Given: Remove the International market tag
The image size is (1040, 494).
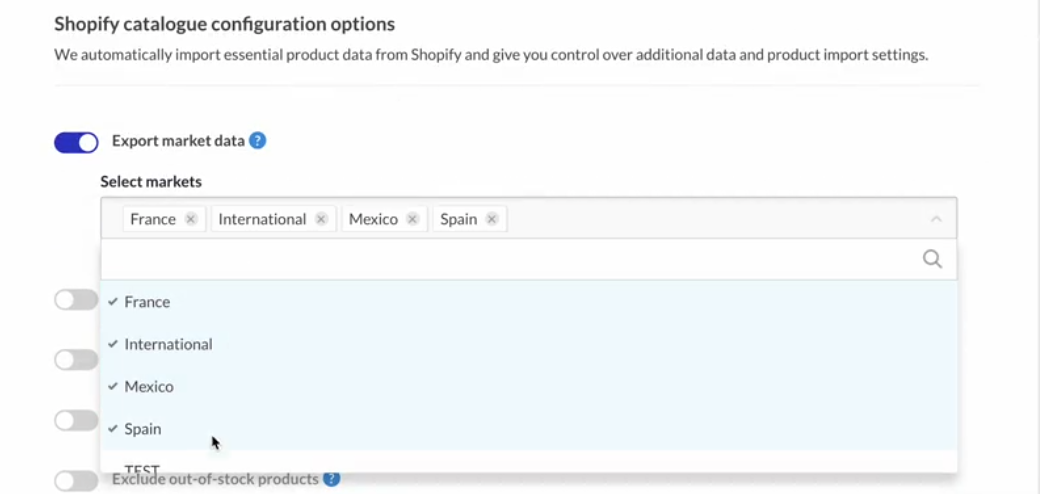Looking at the screenshot, I should coord(321,219).
